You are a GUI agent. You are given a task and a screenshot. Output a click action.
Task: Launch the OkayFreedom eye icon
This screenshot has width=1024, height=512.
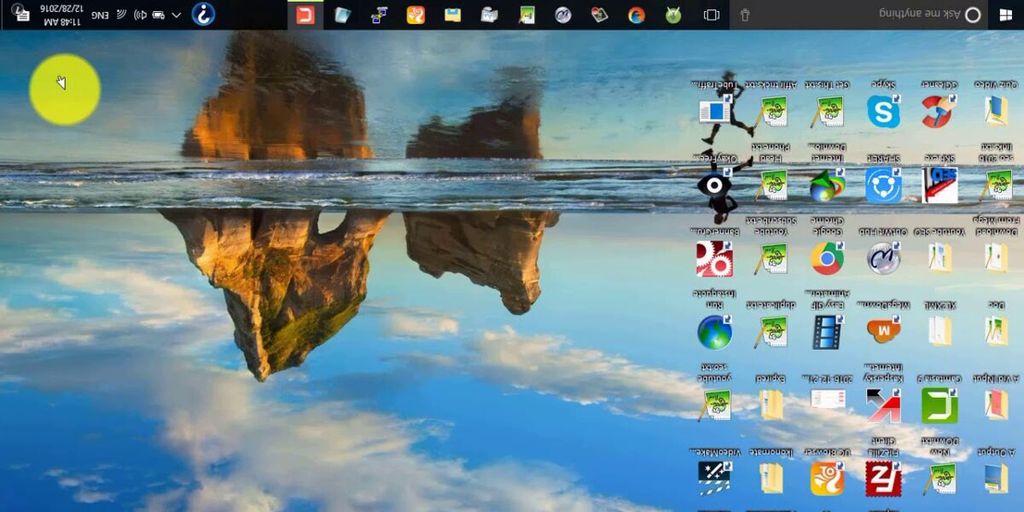coord(715,185)
